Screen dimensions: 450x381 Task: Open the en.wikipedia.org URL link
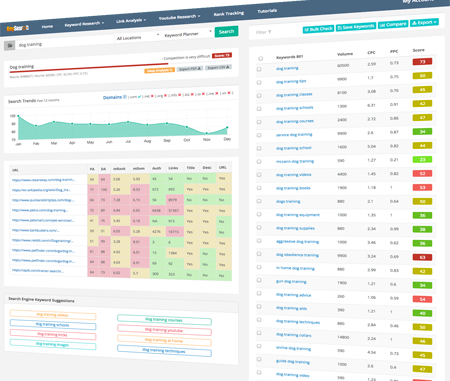[41, 190]
